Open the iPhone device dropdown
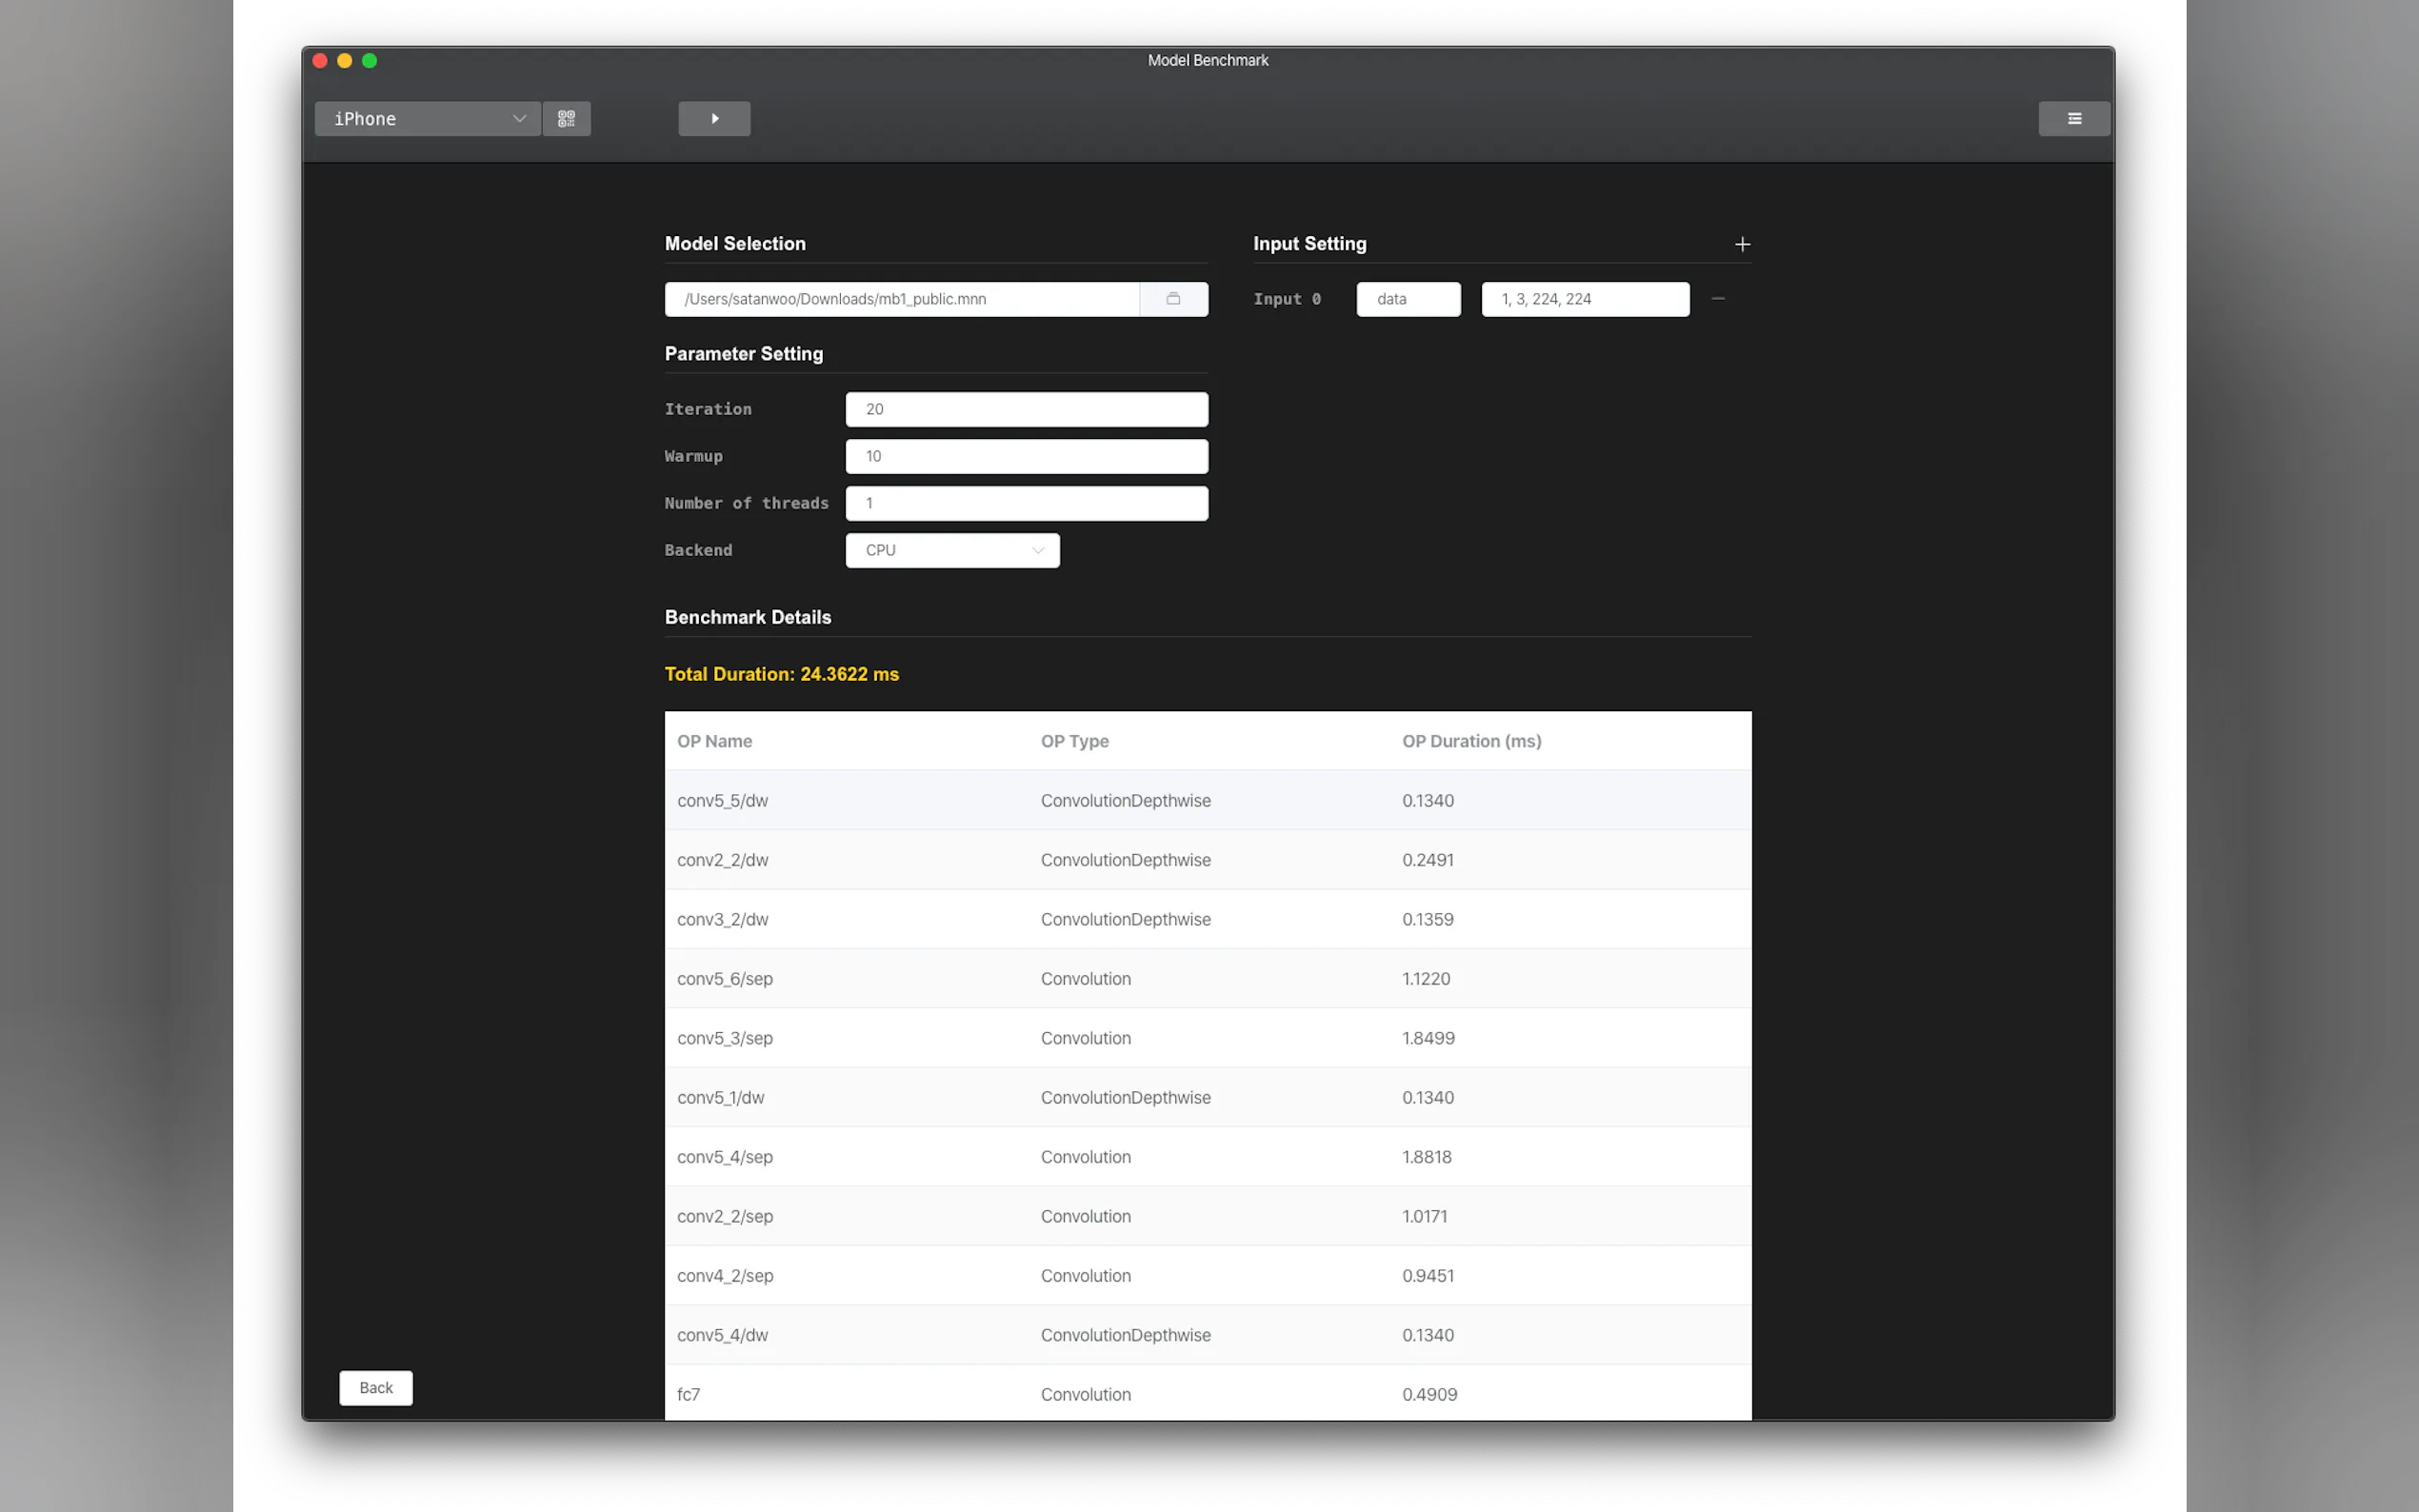 click(427, 119)
